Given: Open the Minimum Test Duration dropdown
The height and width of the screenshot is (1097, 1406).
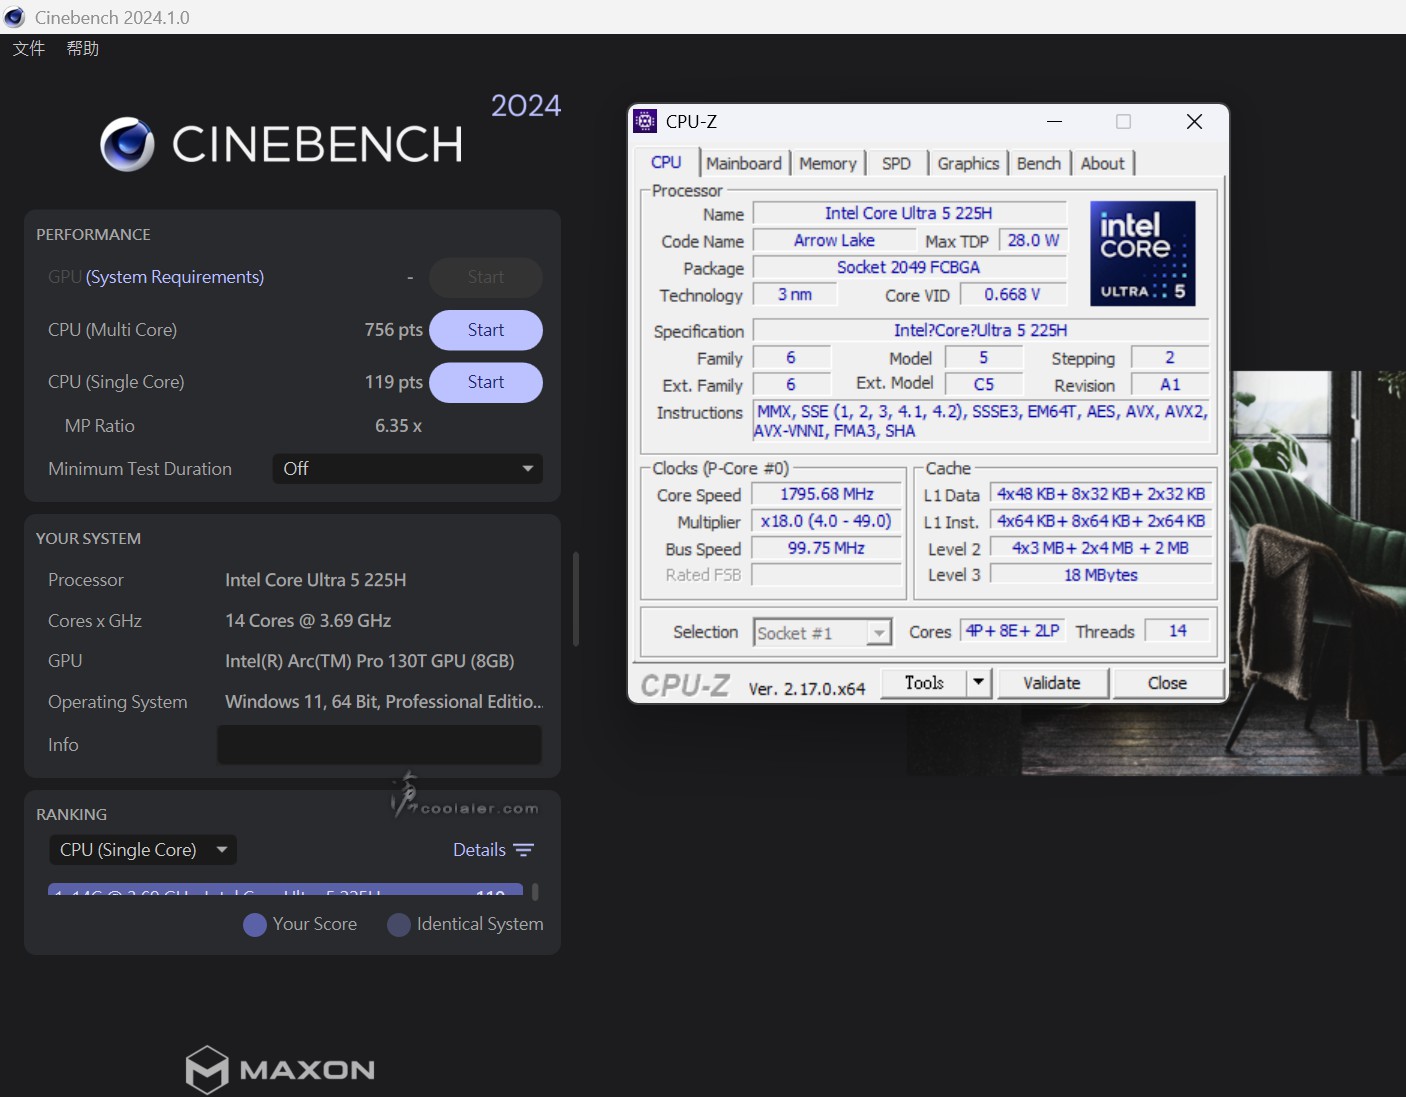Looking at the screenshot, I should 407,469.
